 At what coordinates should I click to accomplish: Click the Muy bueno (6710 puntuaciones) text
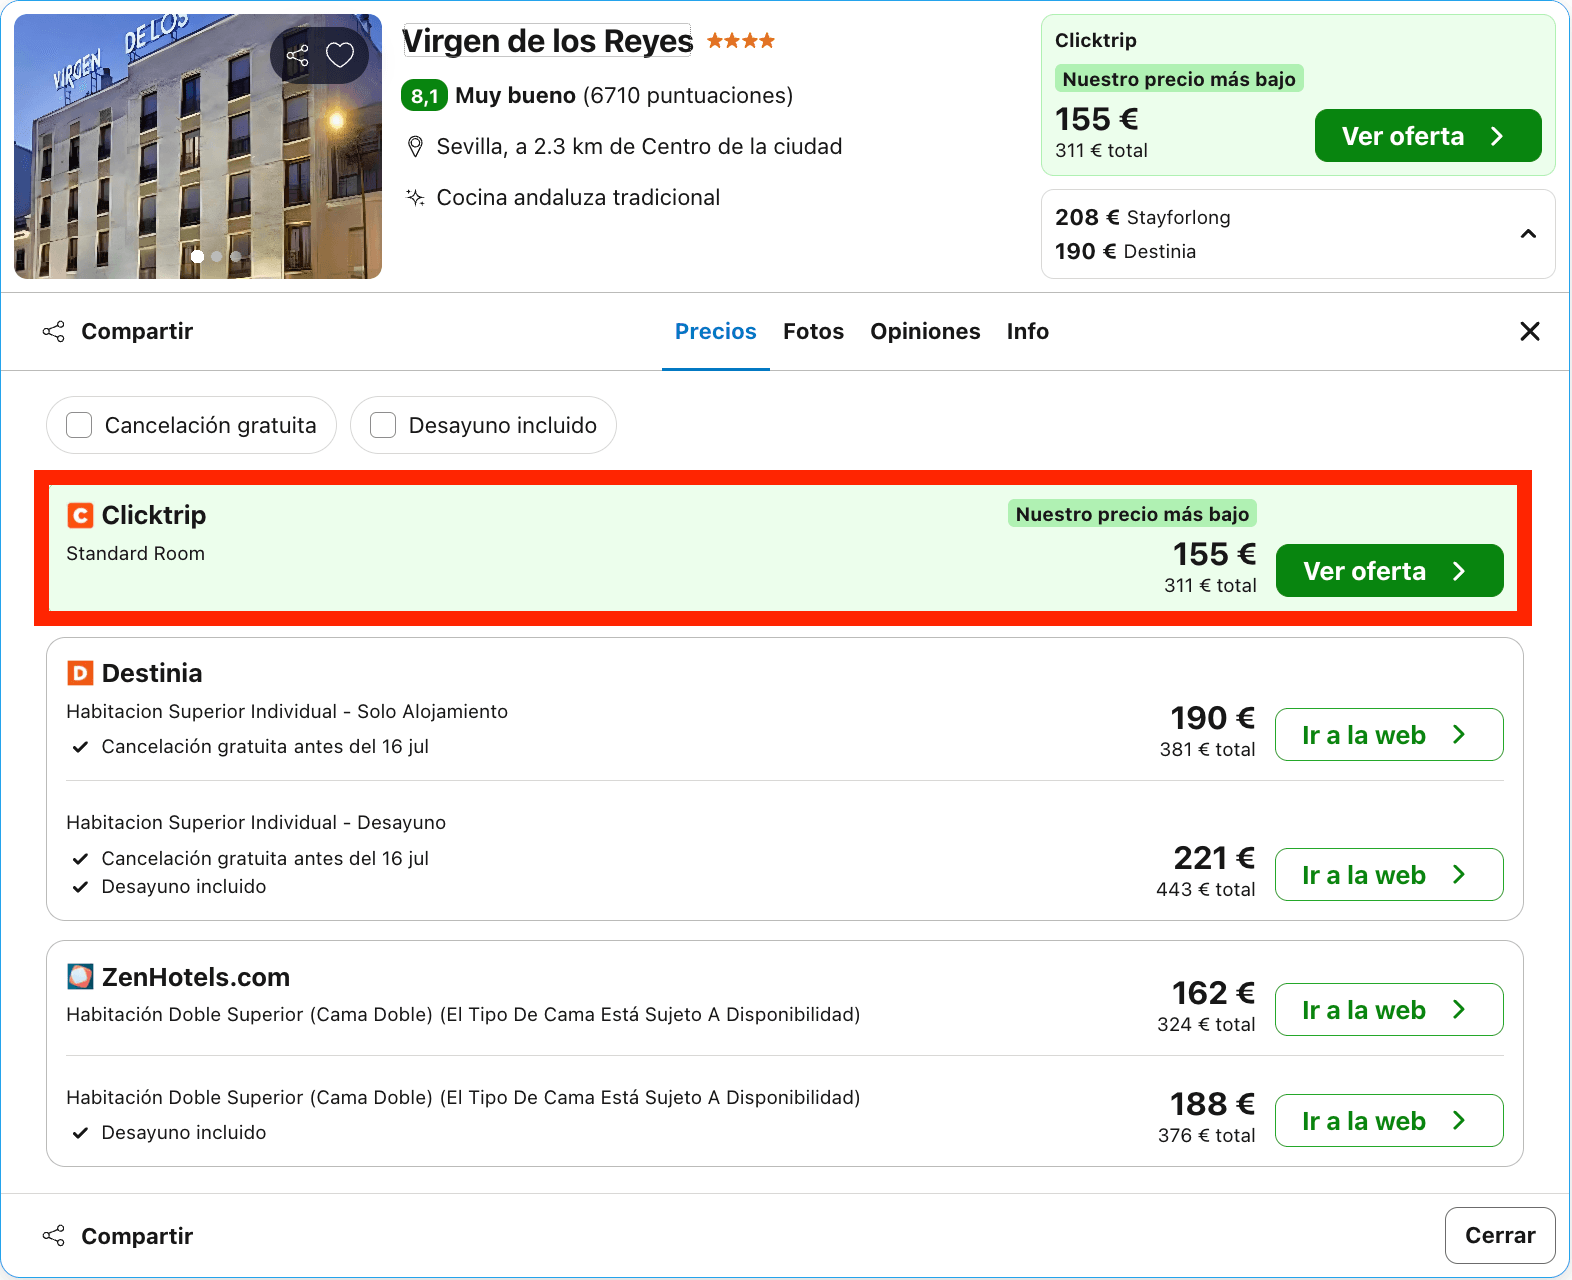click(x=624, y=96)
